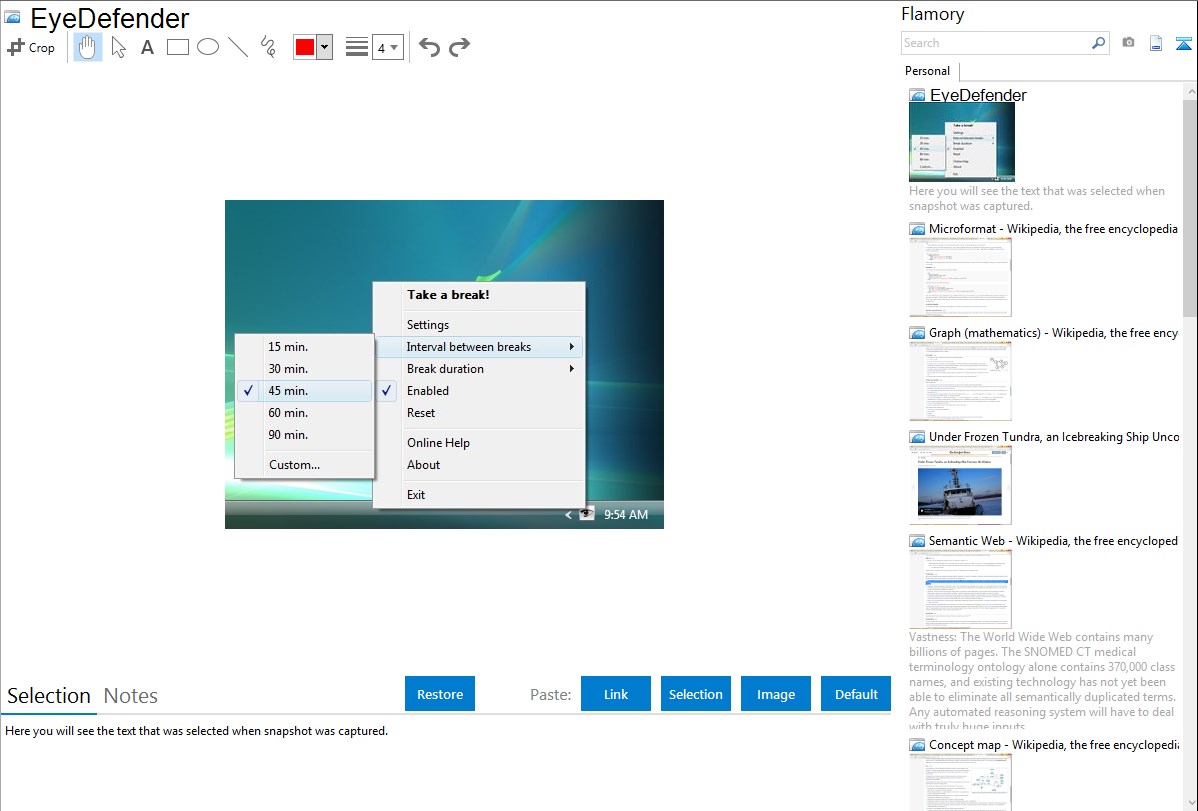Pick the Ellipse shape tool

pos(208,47)
